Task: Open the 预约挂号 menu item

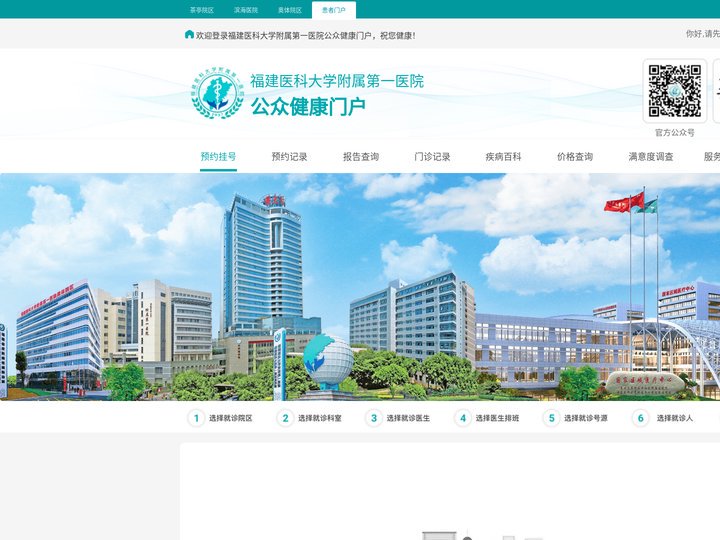Action: tap(218, 157)
